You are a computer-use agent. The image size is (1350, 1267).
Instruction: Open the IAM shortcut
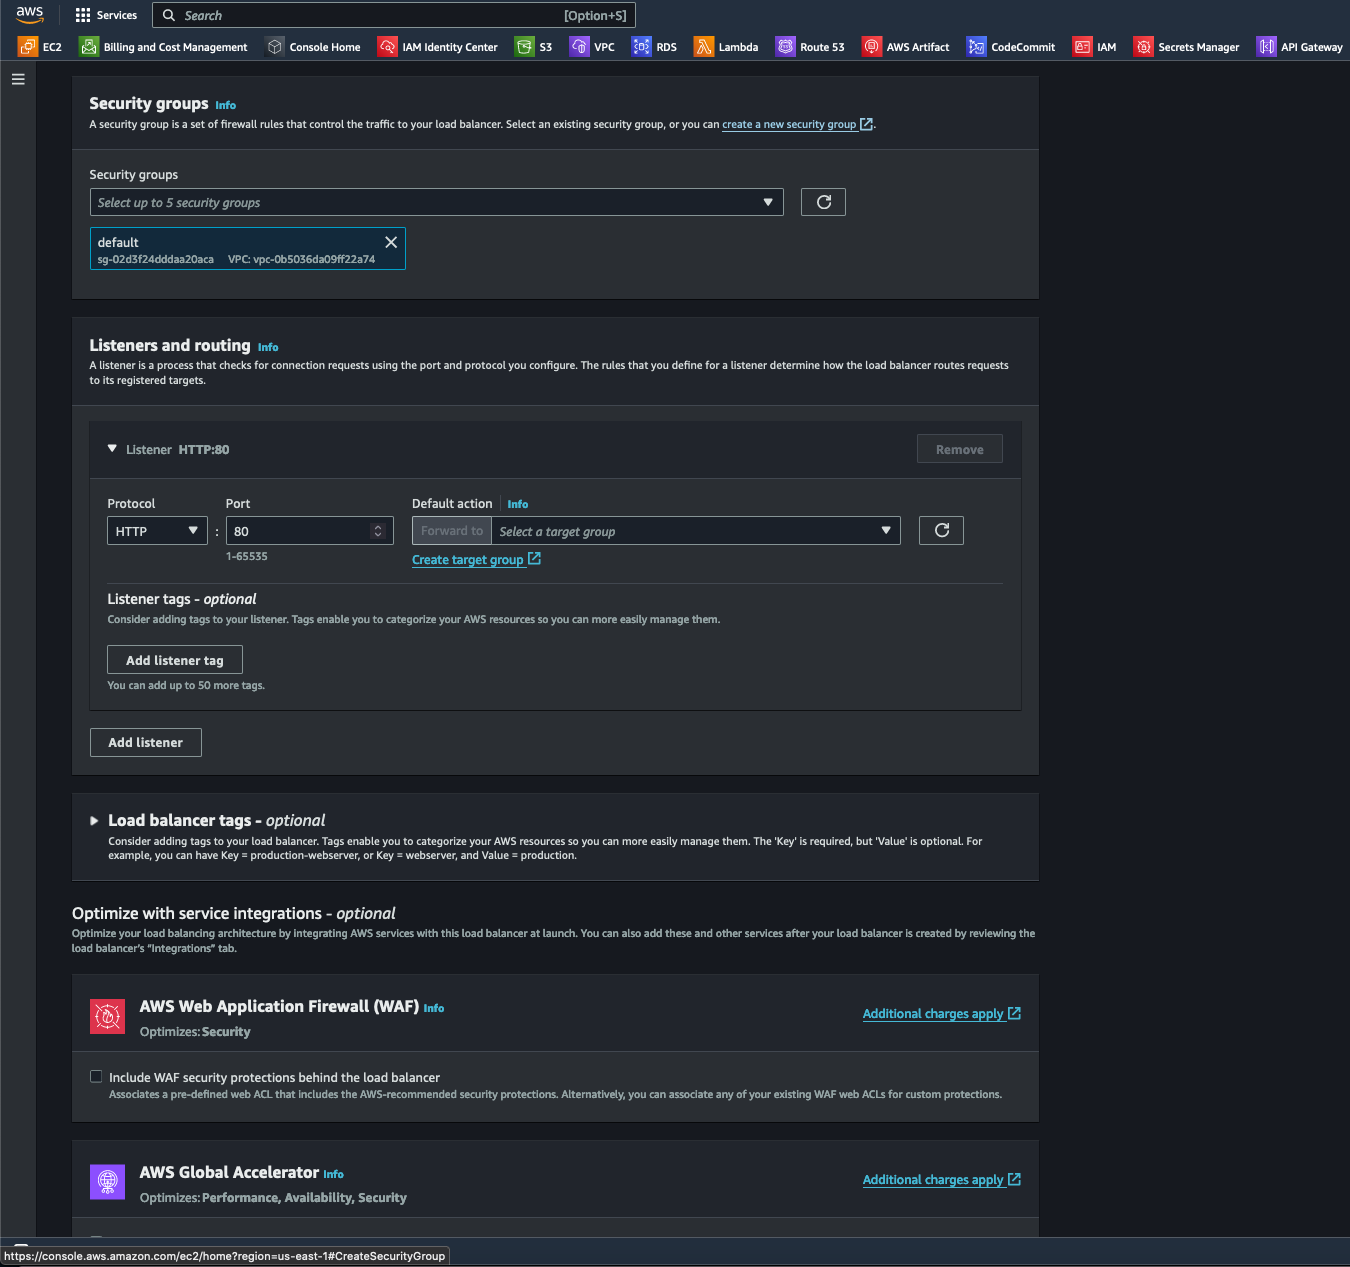tap(1094, 47)
